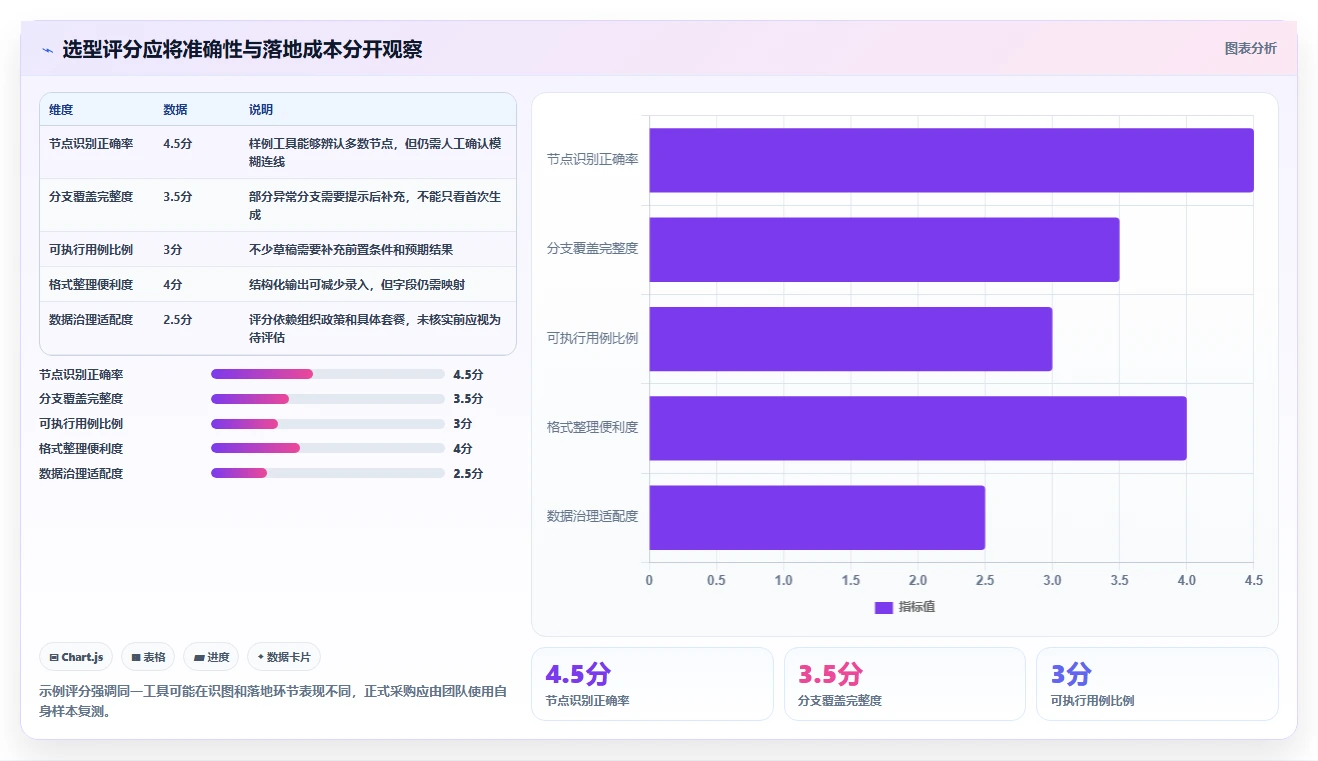Click the 4.5分 table cell

click(177, 143)
